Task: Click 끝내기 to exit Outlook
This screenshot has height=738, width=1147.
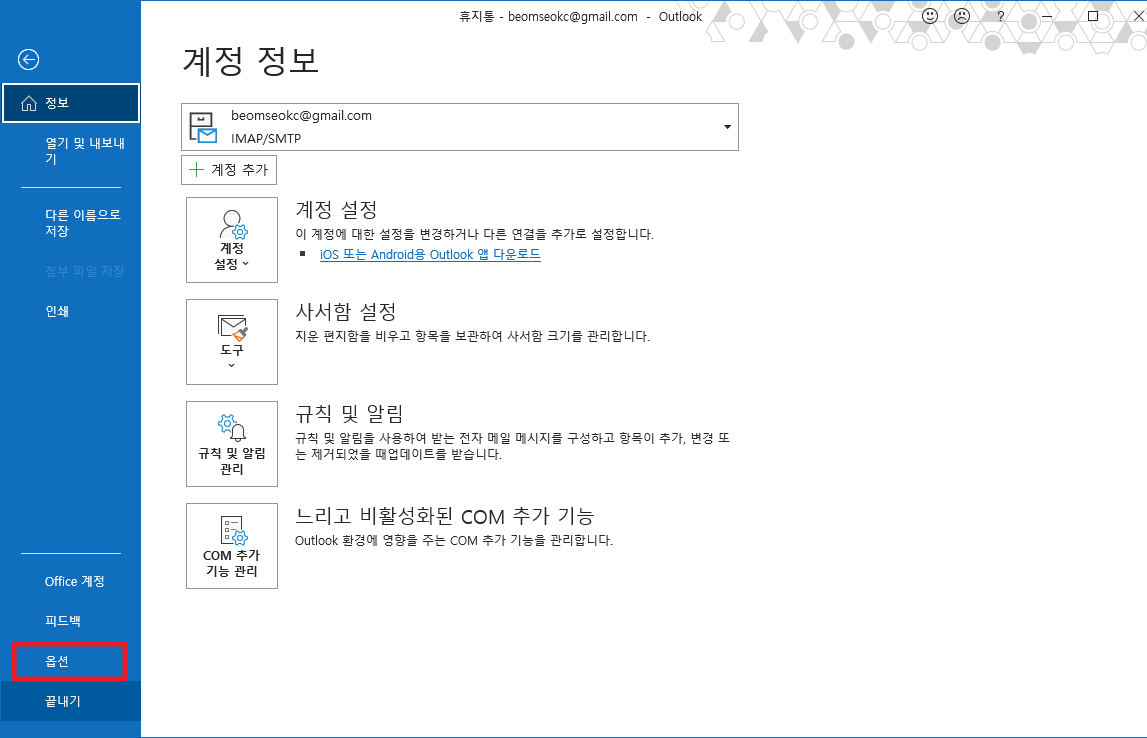Action: 71,701
